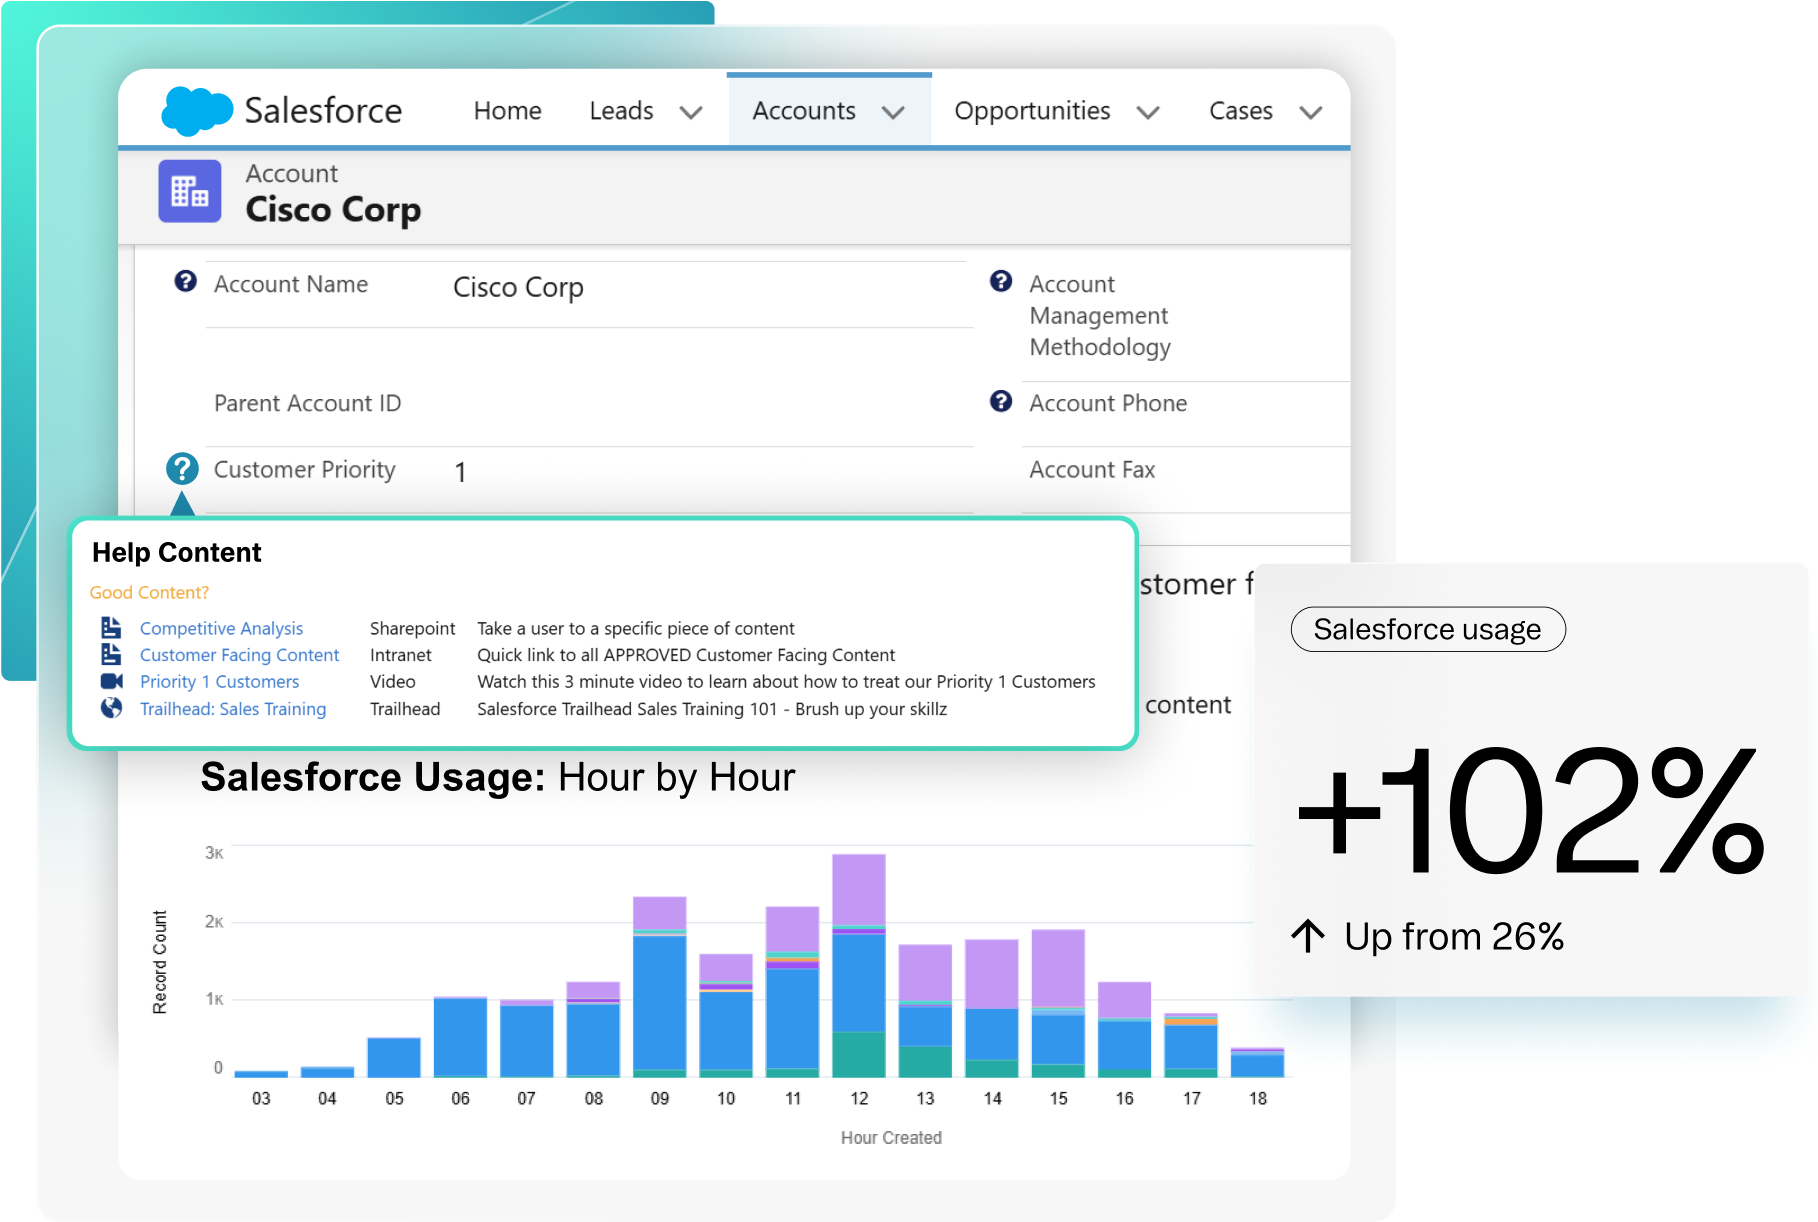This screenshot has height=1222, width=1818.
Task: Open the Home tab
Action: (508, 111)
